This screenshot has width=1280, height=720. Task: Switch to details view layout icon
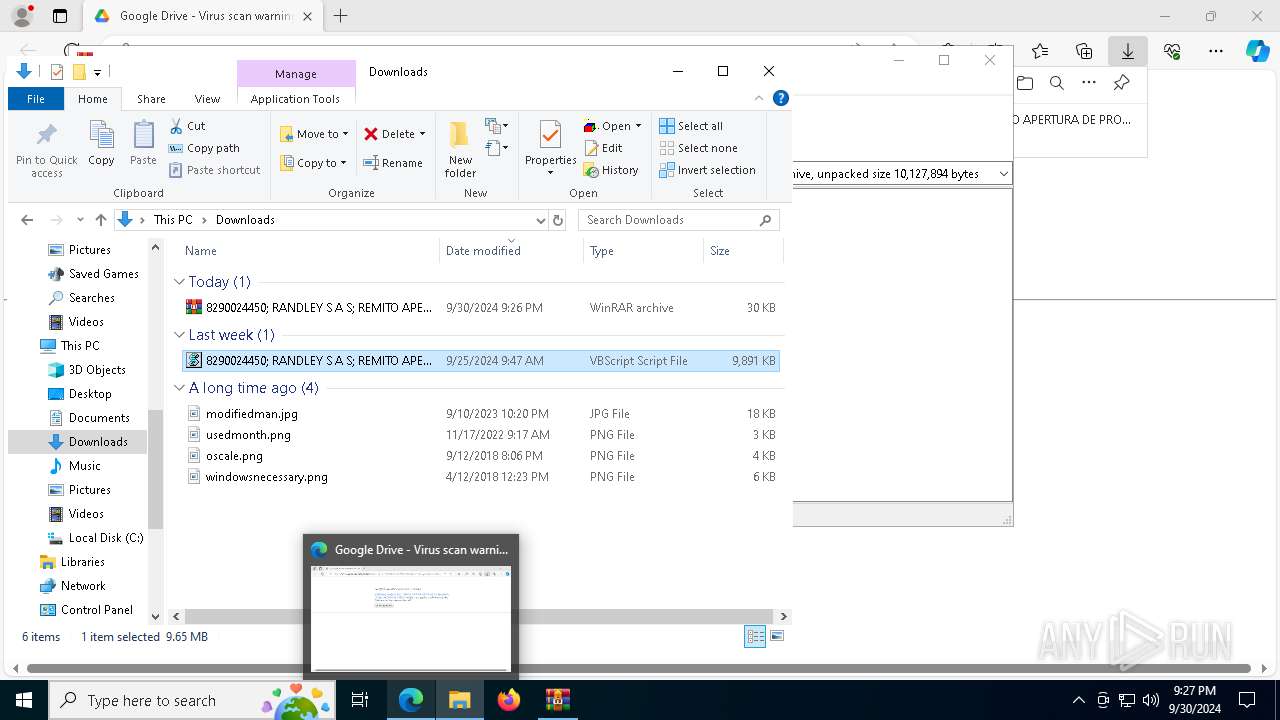tap(755, 636)
